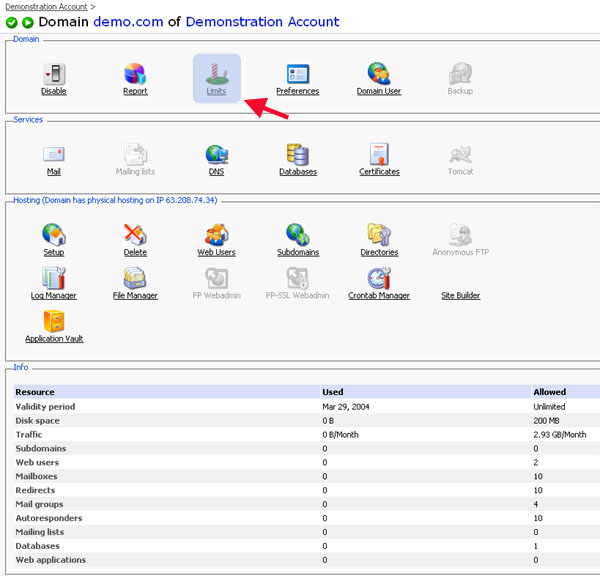Open the Directories folder icon

pos(379,234)
